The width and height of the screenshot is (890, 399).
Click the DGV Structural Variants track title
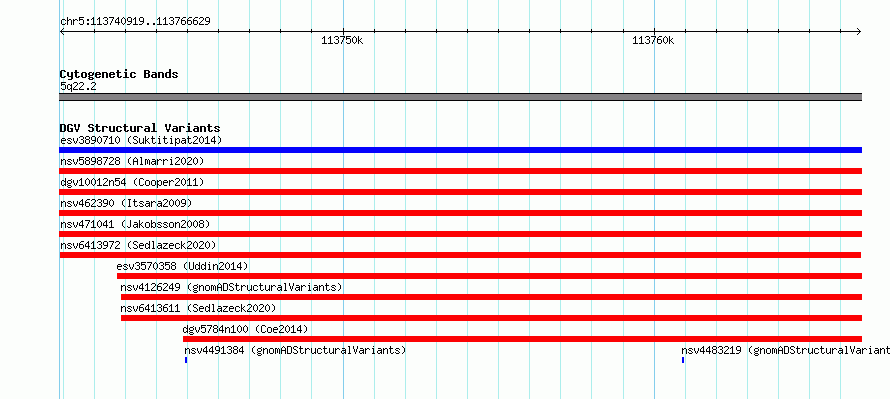(x=140, y=128)
